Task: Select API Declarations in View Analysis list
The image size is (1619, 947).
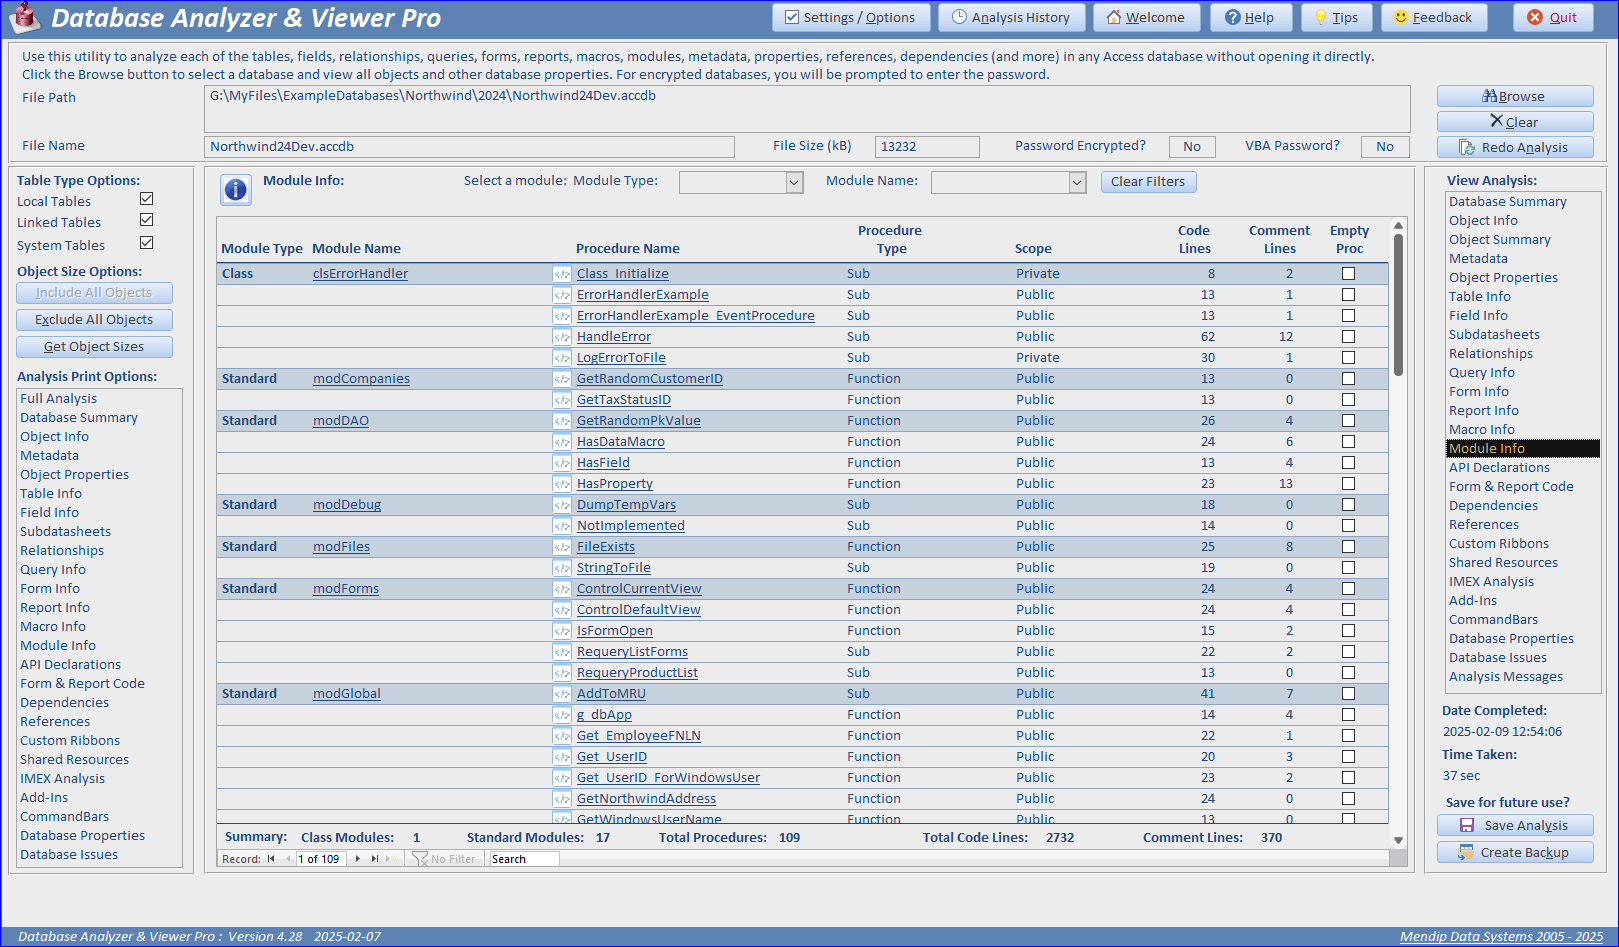Action: pyautogui.click(x=1499, y=468)
